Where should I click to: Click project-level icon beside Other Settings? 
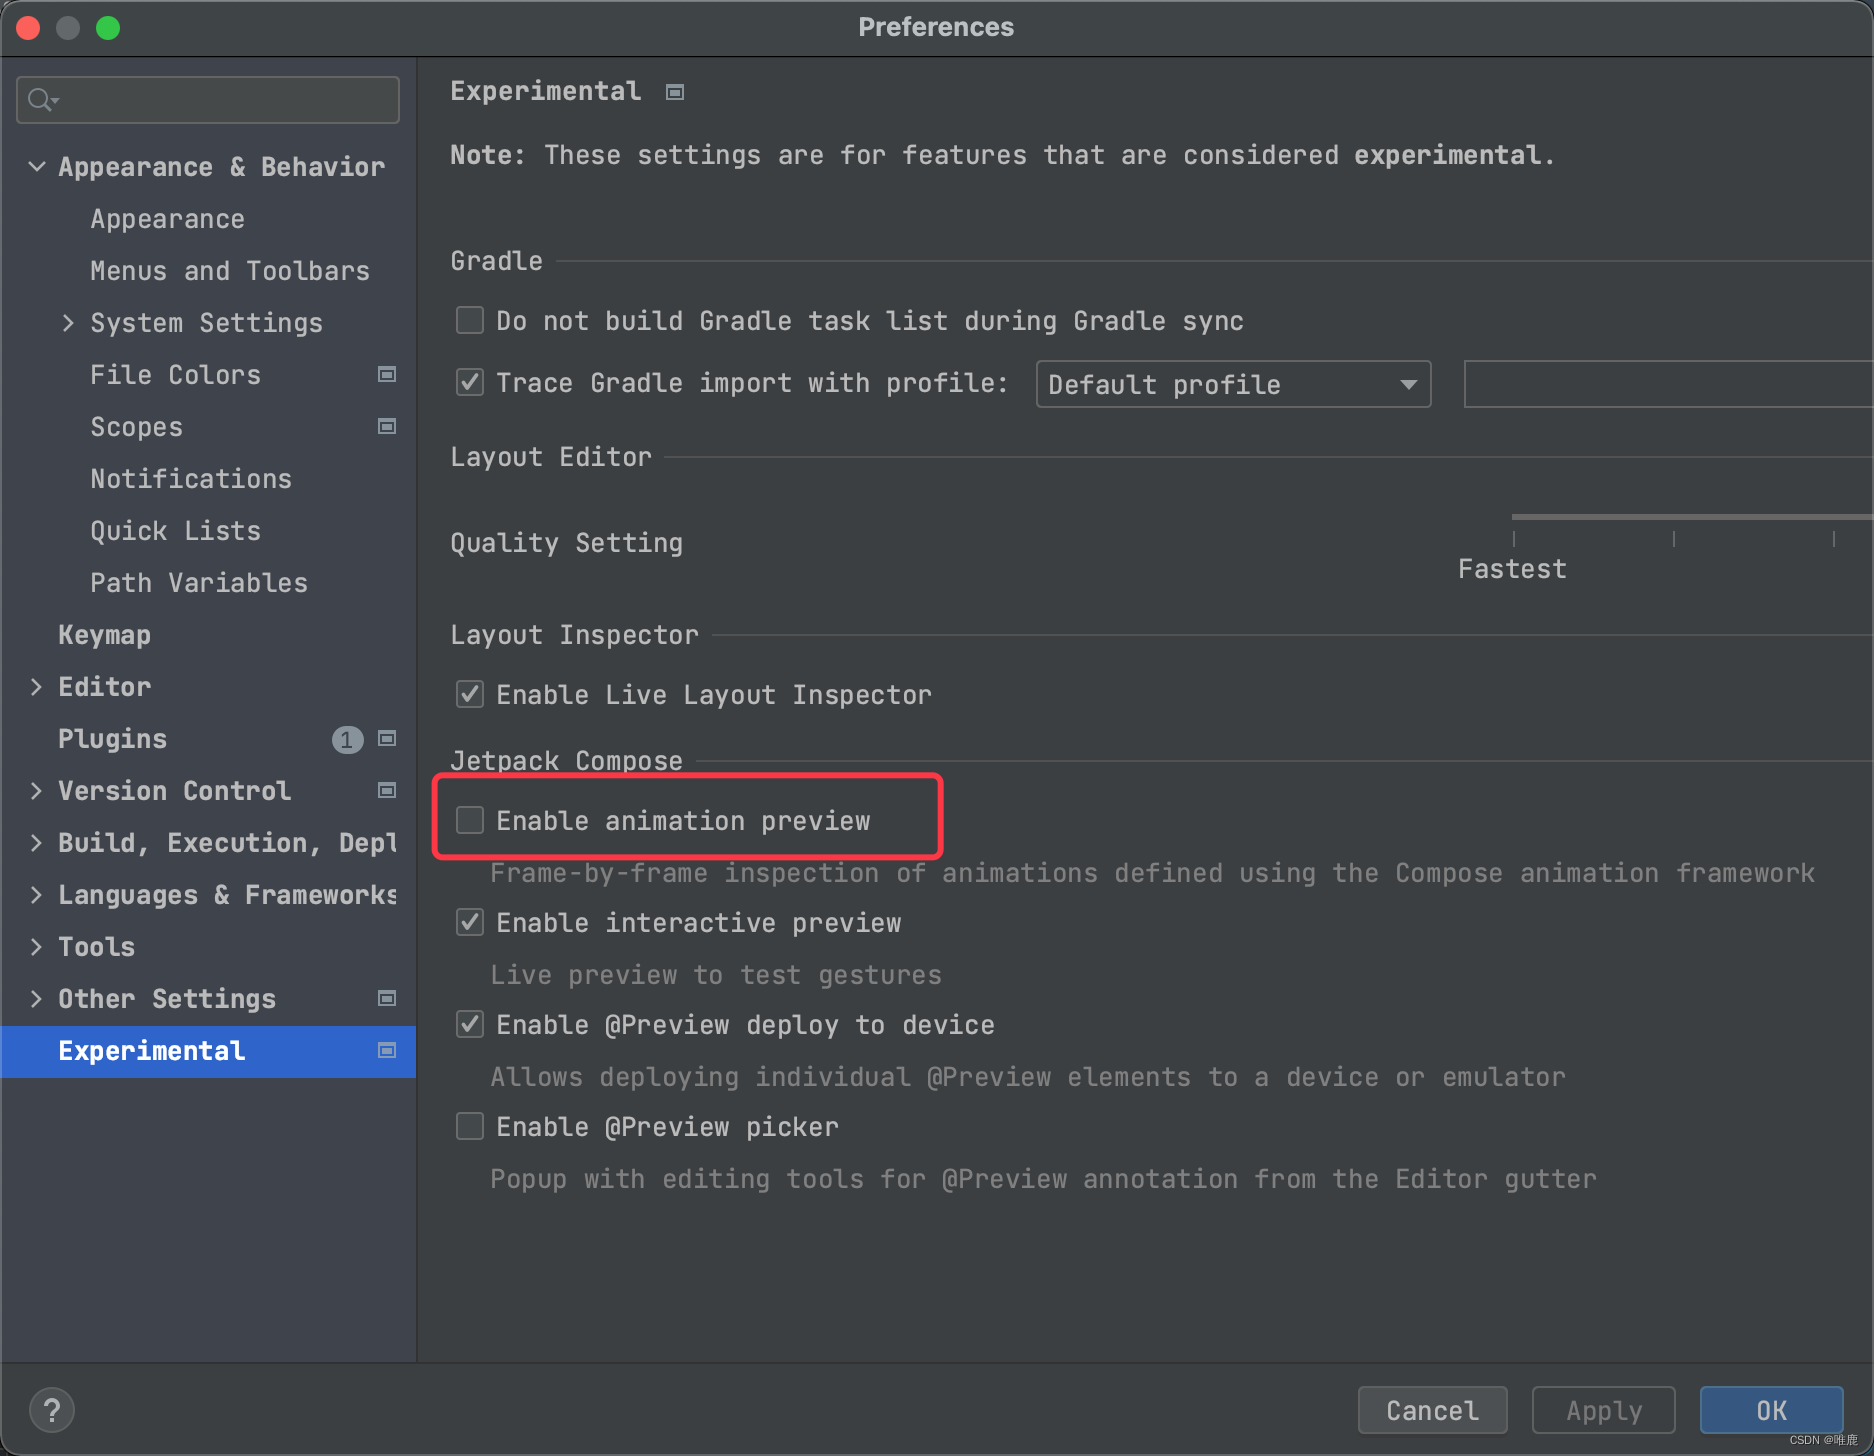[387, 998]
